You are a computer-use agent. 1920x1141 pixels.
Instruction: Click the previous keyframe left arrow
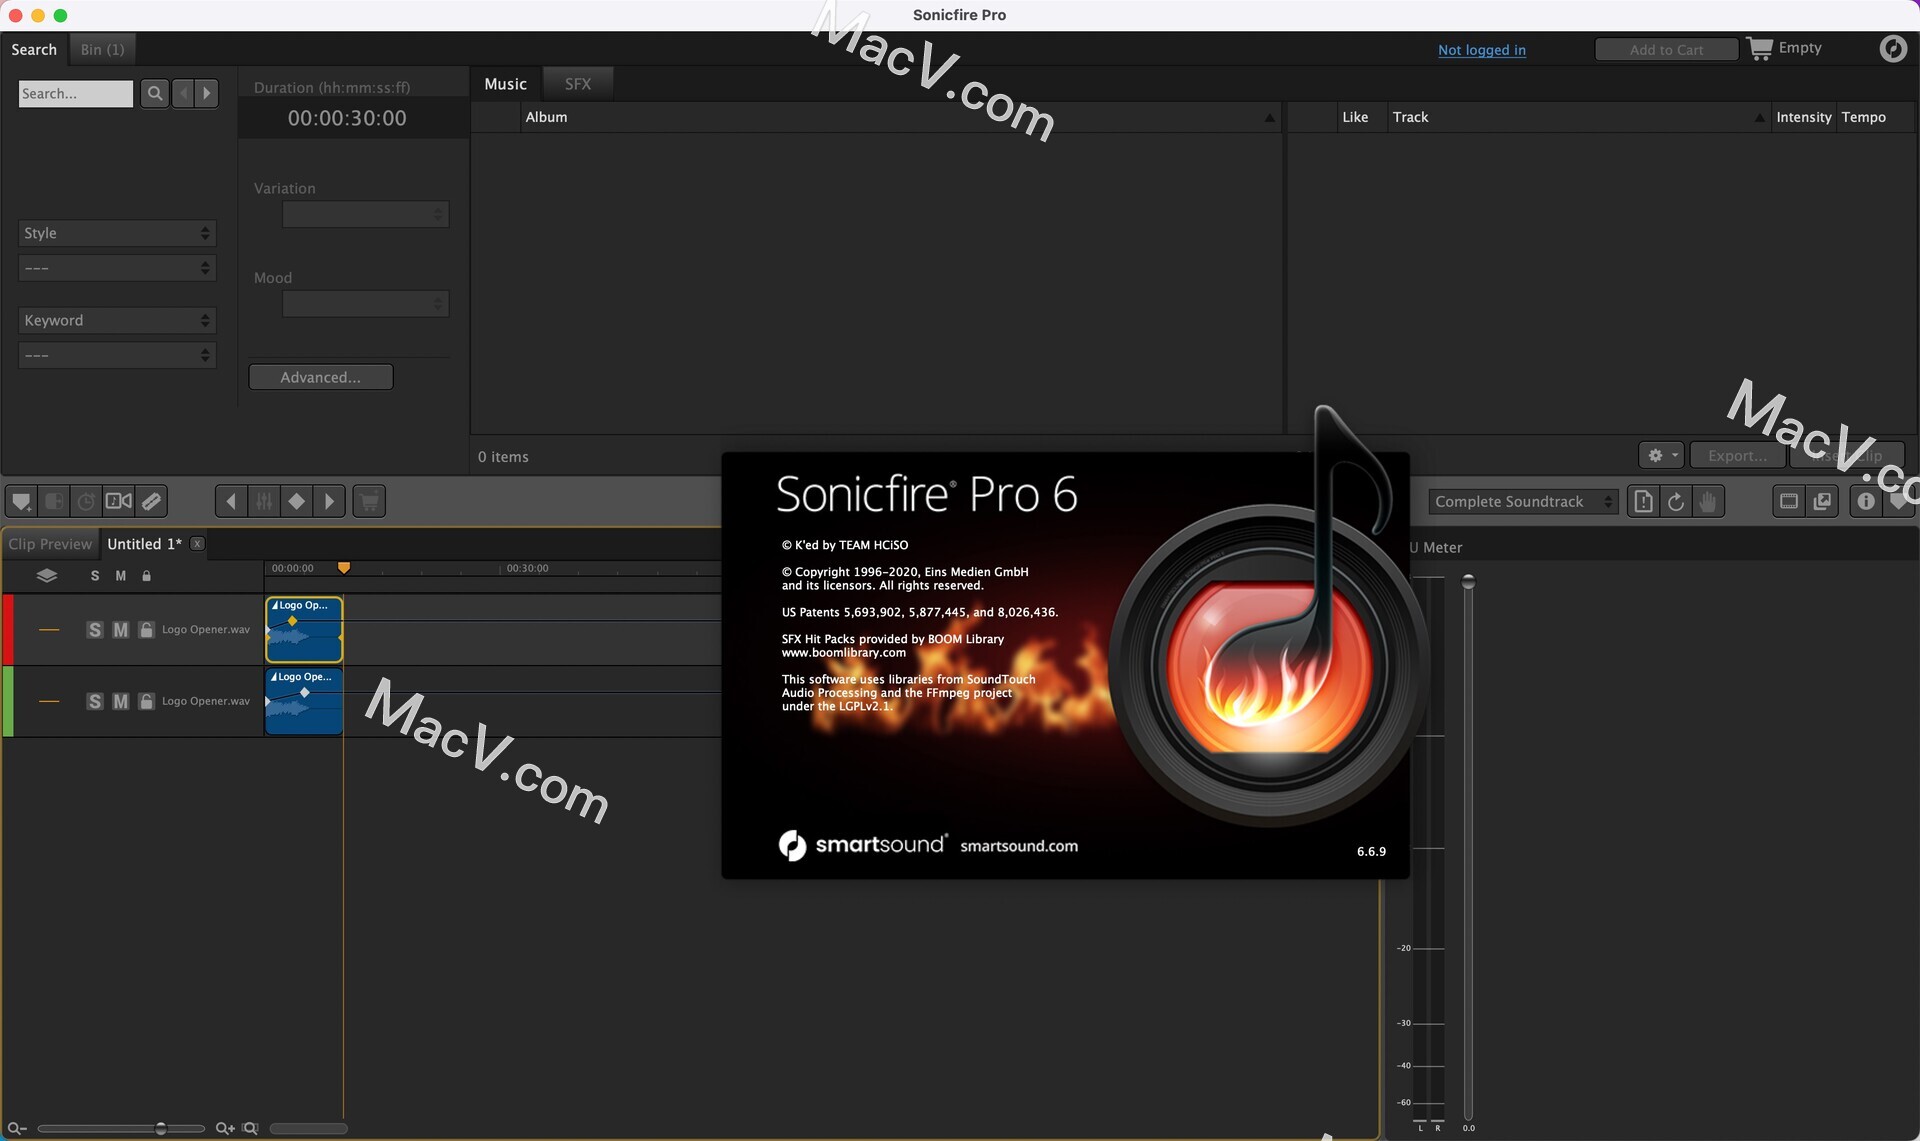click(231, 501)
